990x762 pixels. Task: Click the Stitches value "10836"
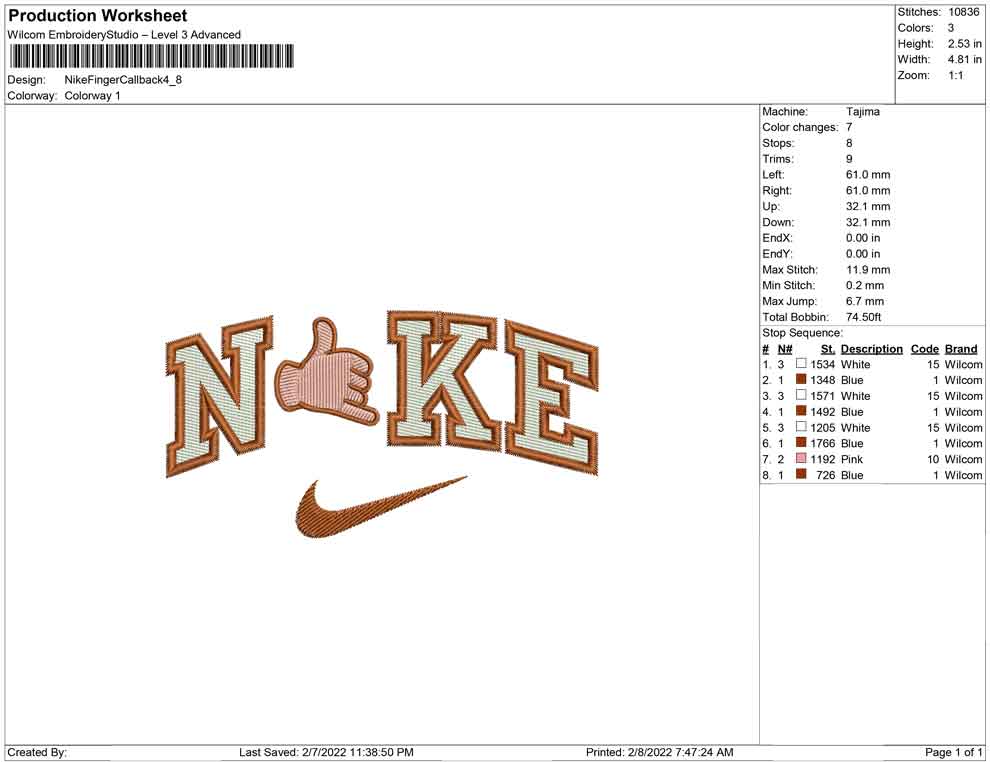click(x=963, y=12)
